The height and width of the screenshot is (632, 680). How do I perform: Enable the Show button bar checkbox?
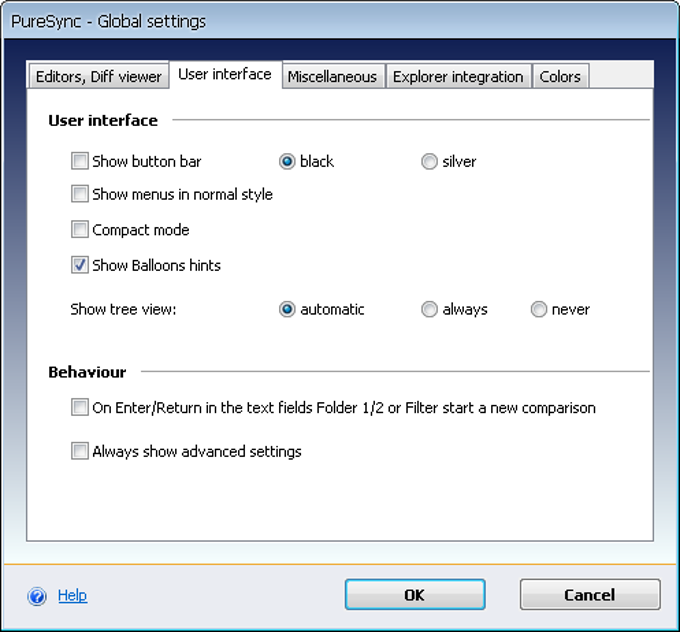coord(80,161)
